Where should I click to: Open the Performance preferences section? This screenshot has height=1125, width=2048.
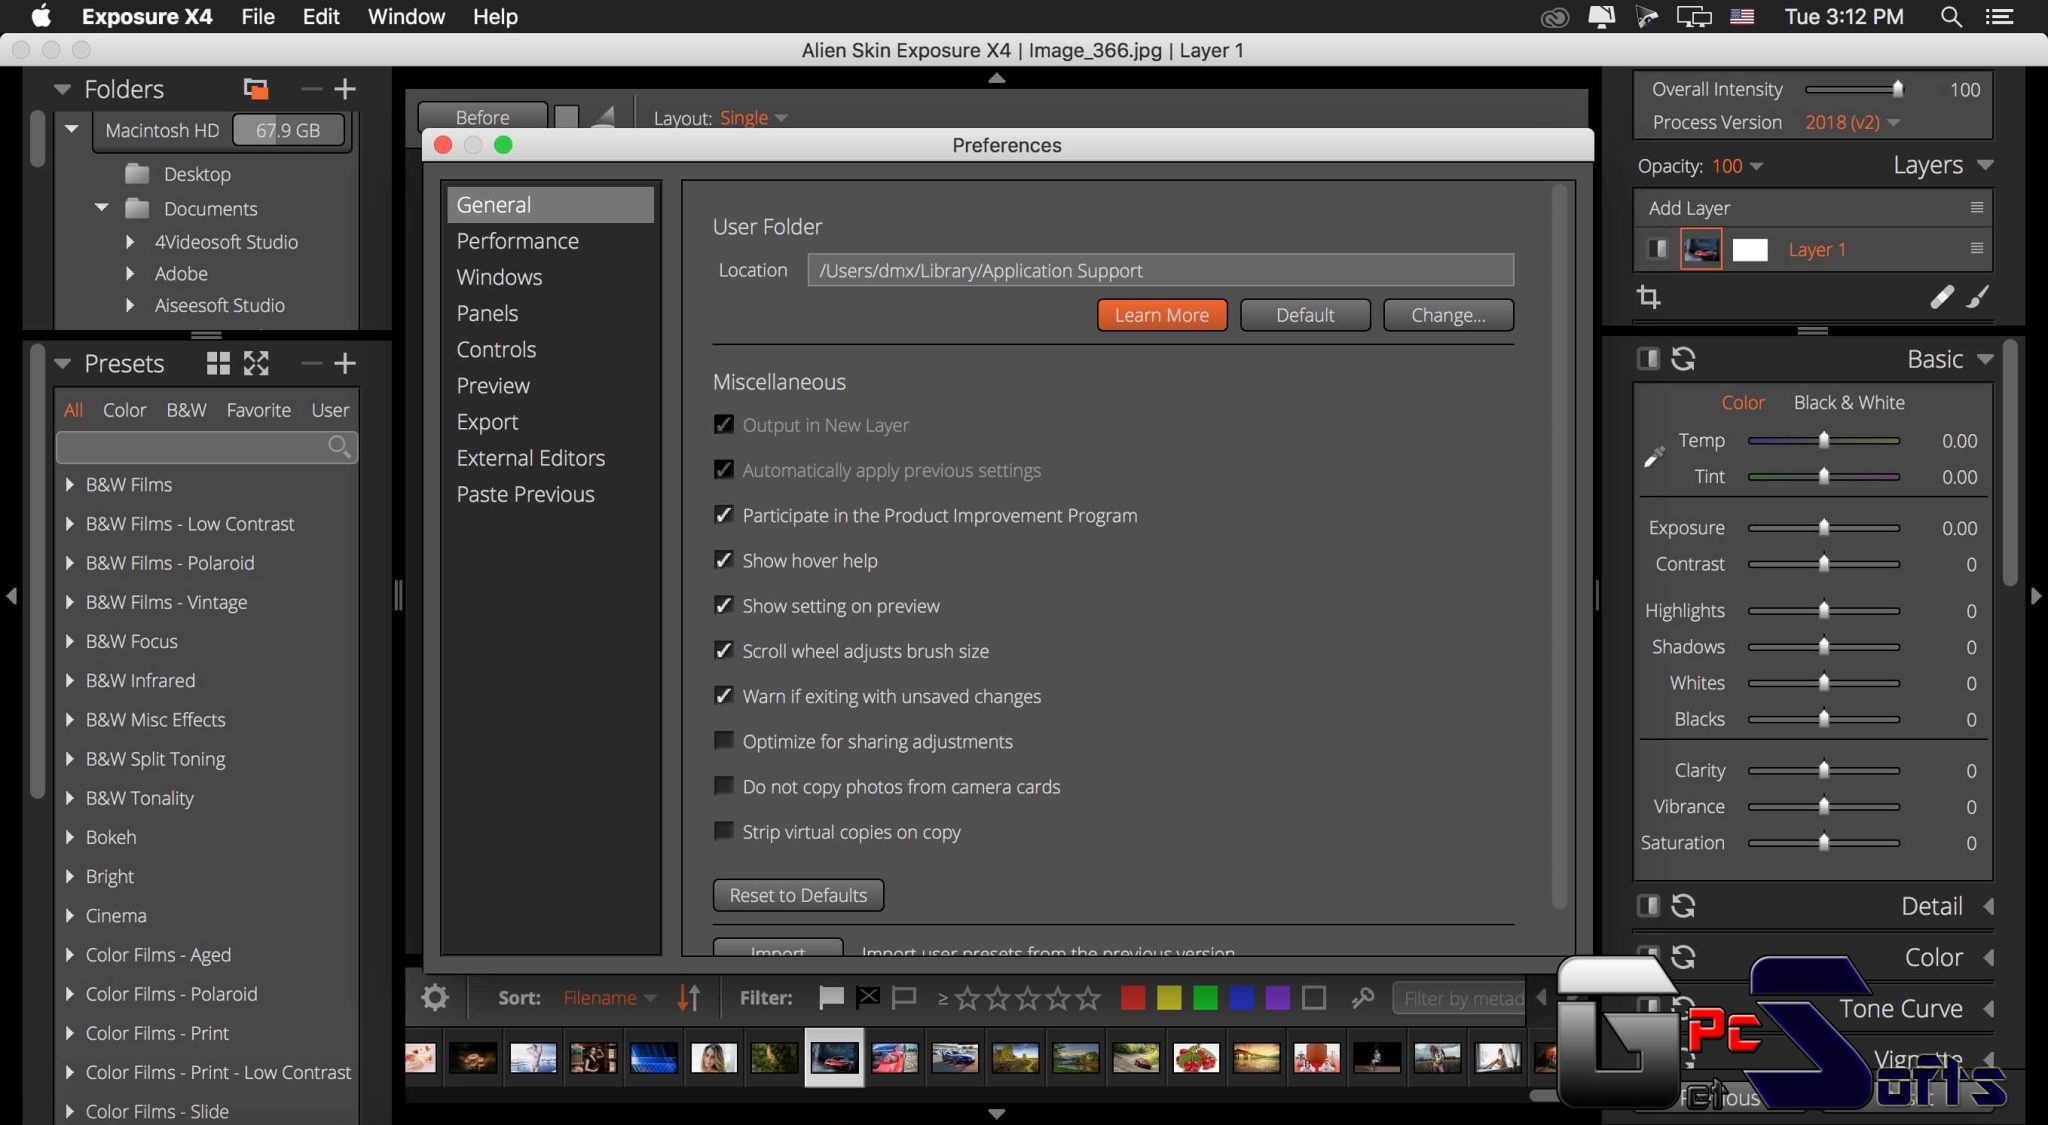(x=518, y=241)
